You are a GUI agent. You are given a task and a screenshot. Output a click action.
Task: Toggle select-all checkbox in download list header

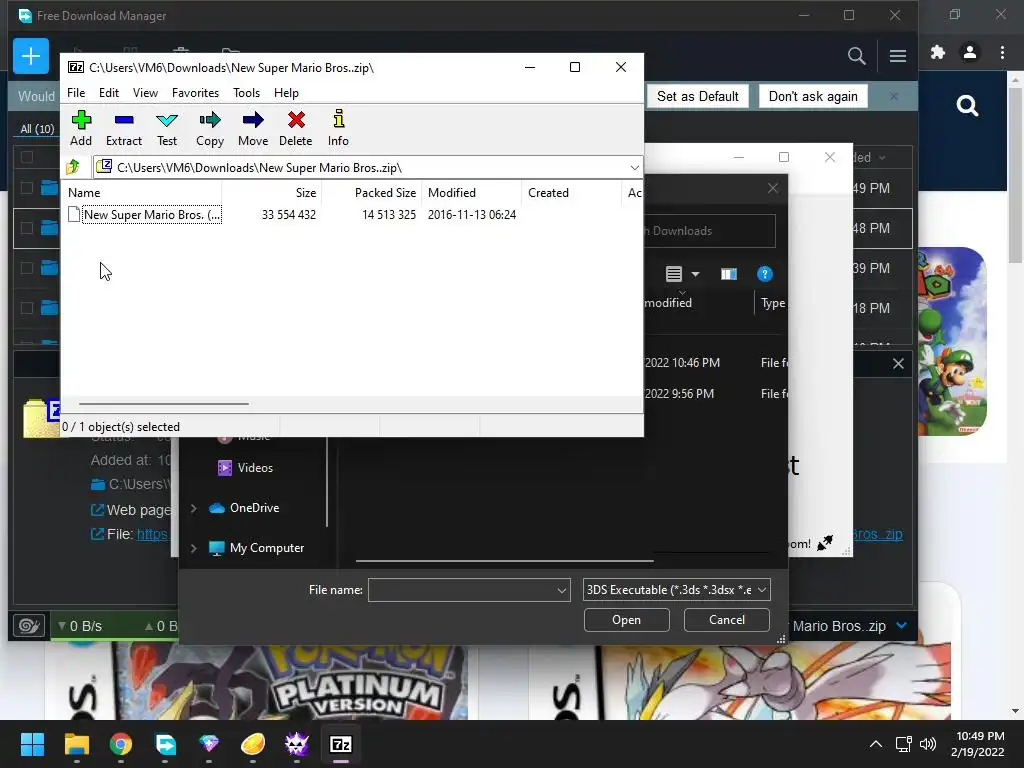coord(27,157)
